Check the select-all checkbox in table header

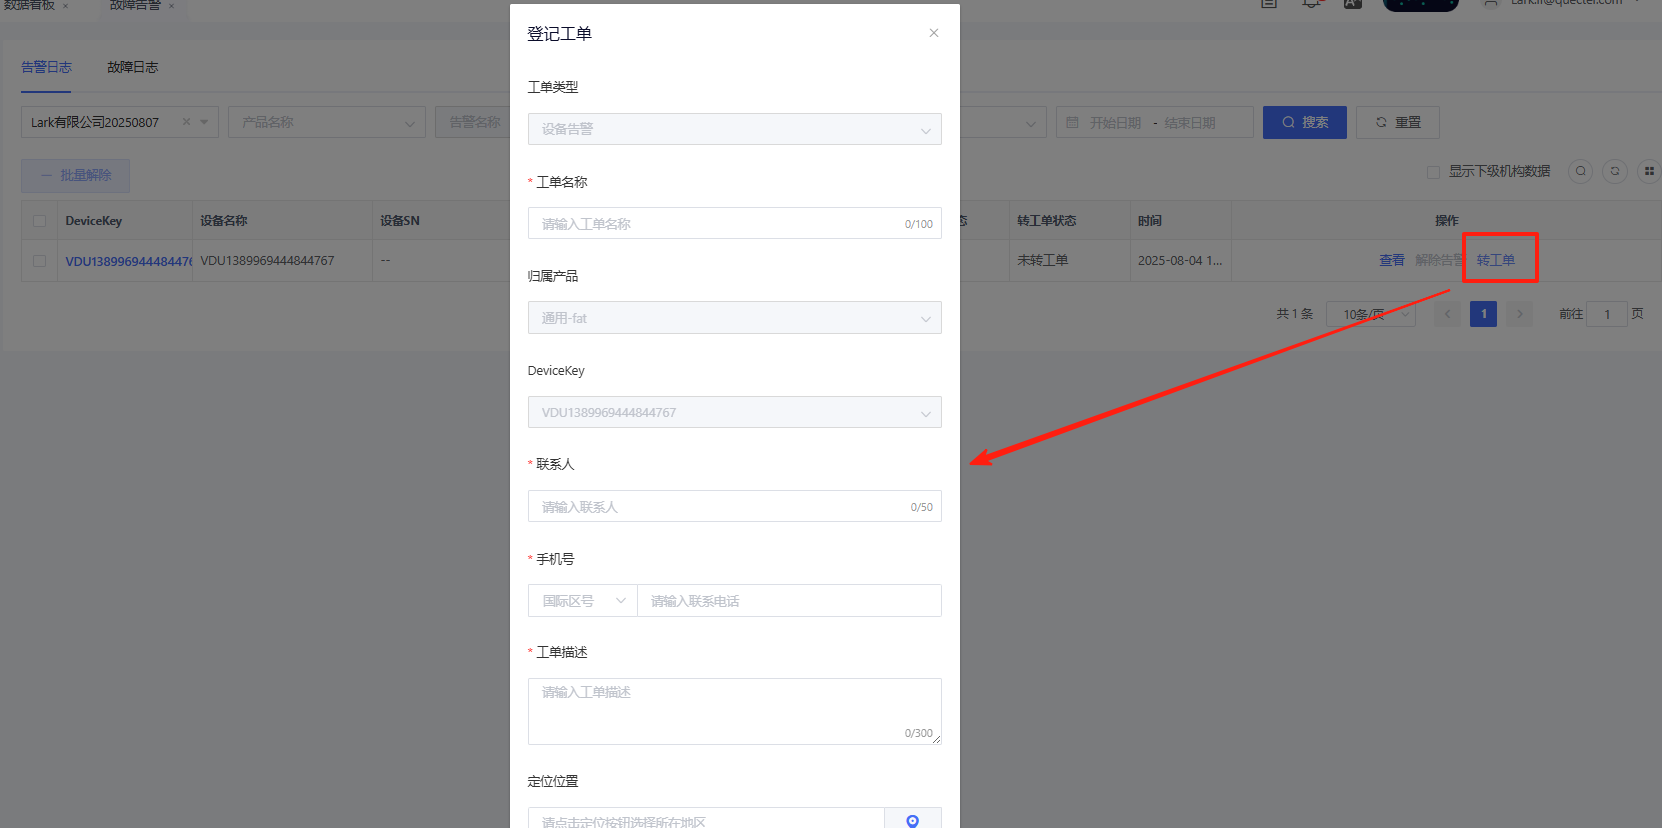pos(39,221)
